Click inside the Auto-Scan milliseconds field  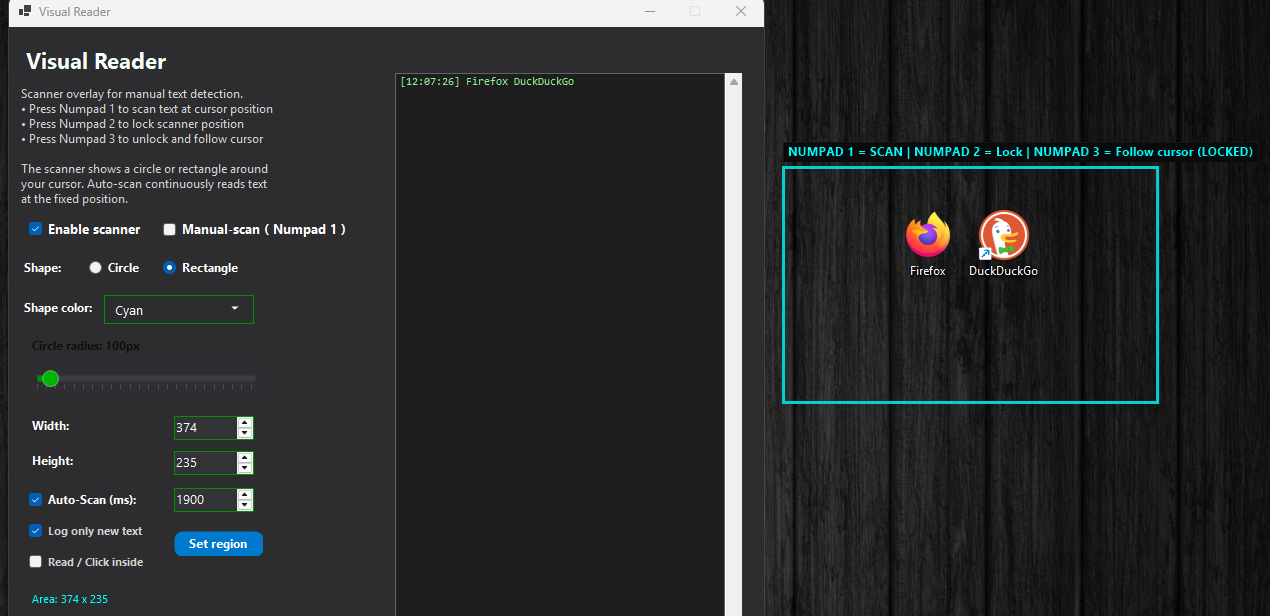(x=205, y=499)
